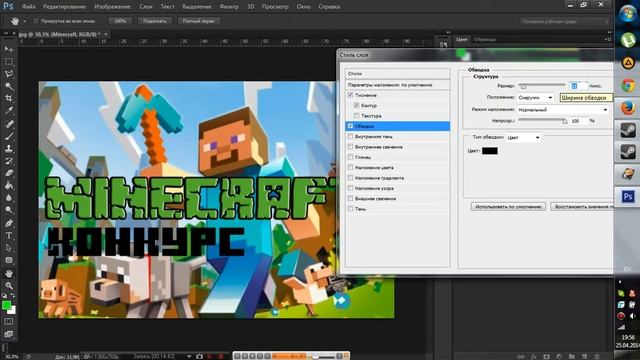Select the Magic Wand tool
This screenshot has width=640, height=360.
coord(9,86)
